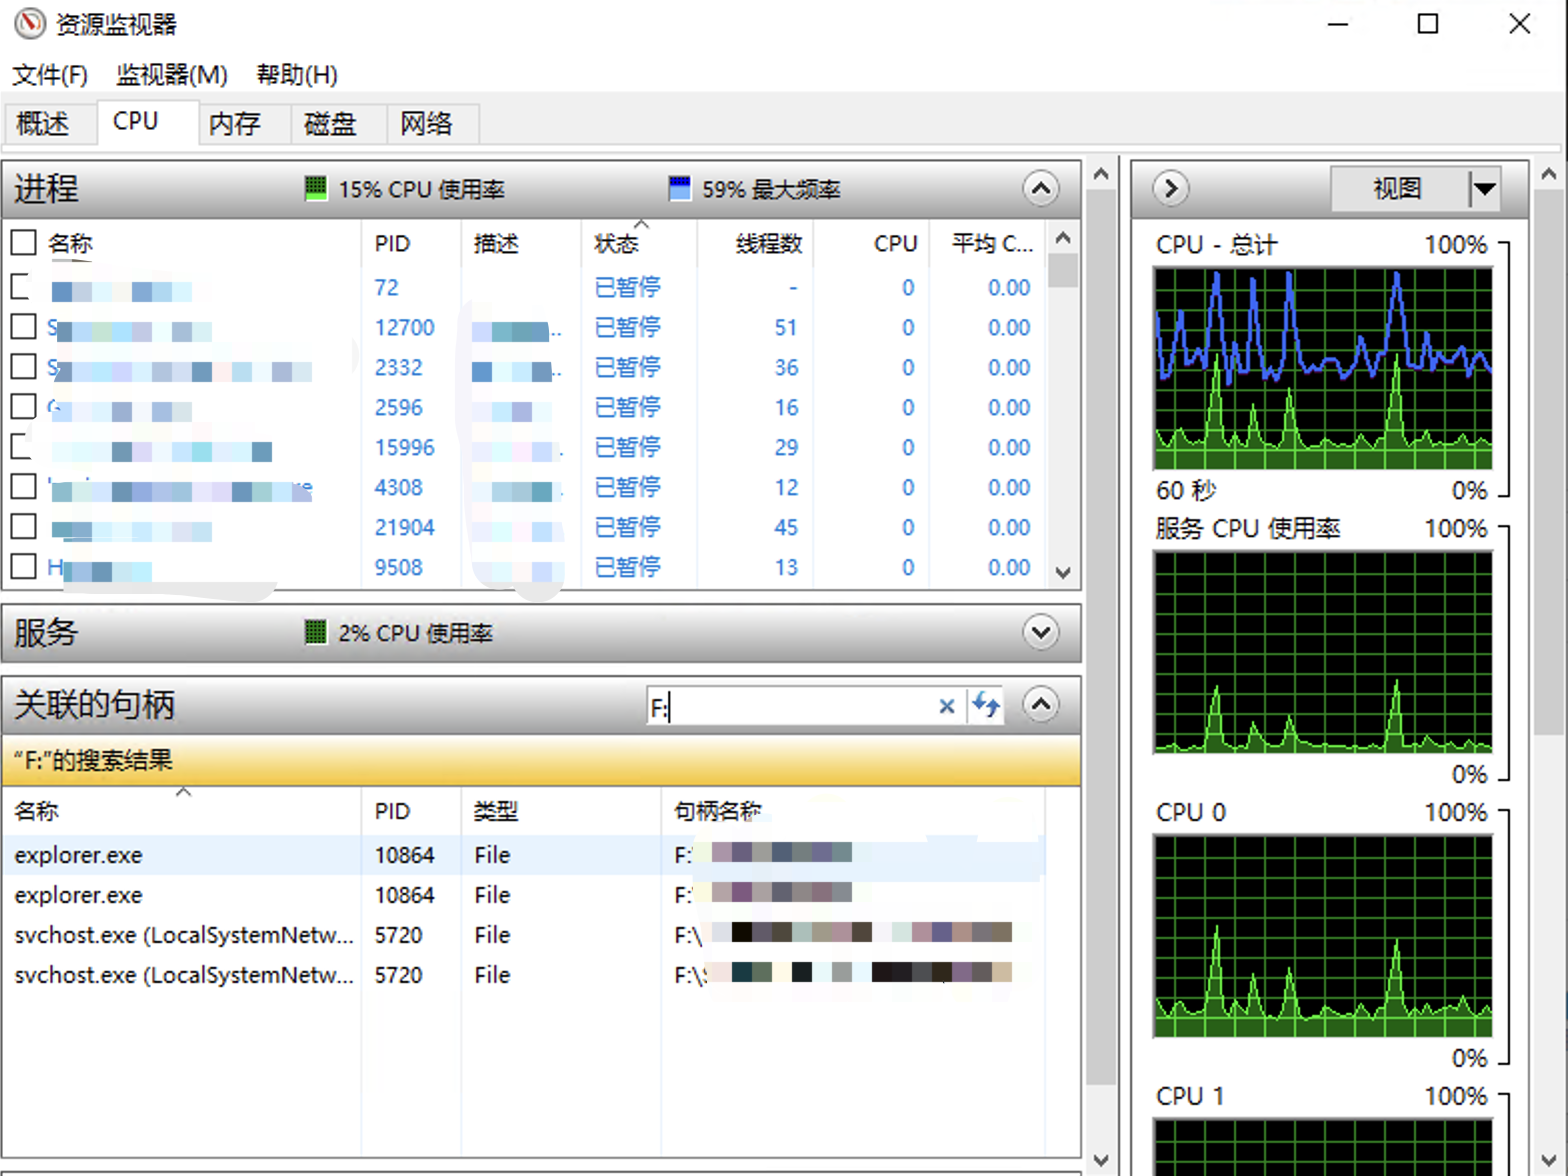Toggle the select-all checkbox beside 名称

[x=24, y=243]
